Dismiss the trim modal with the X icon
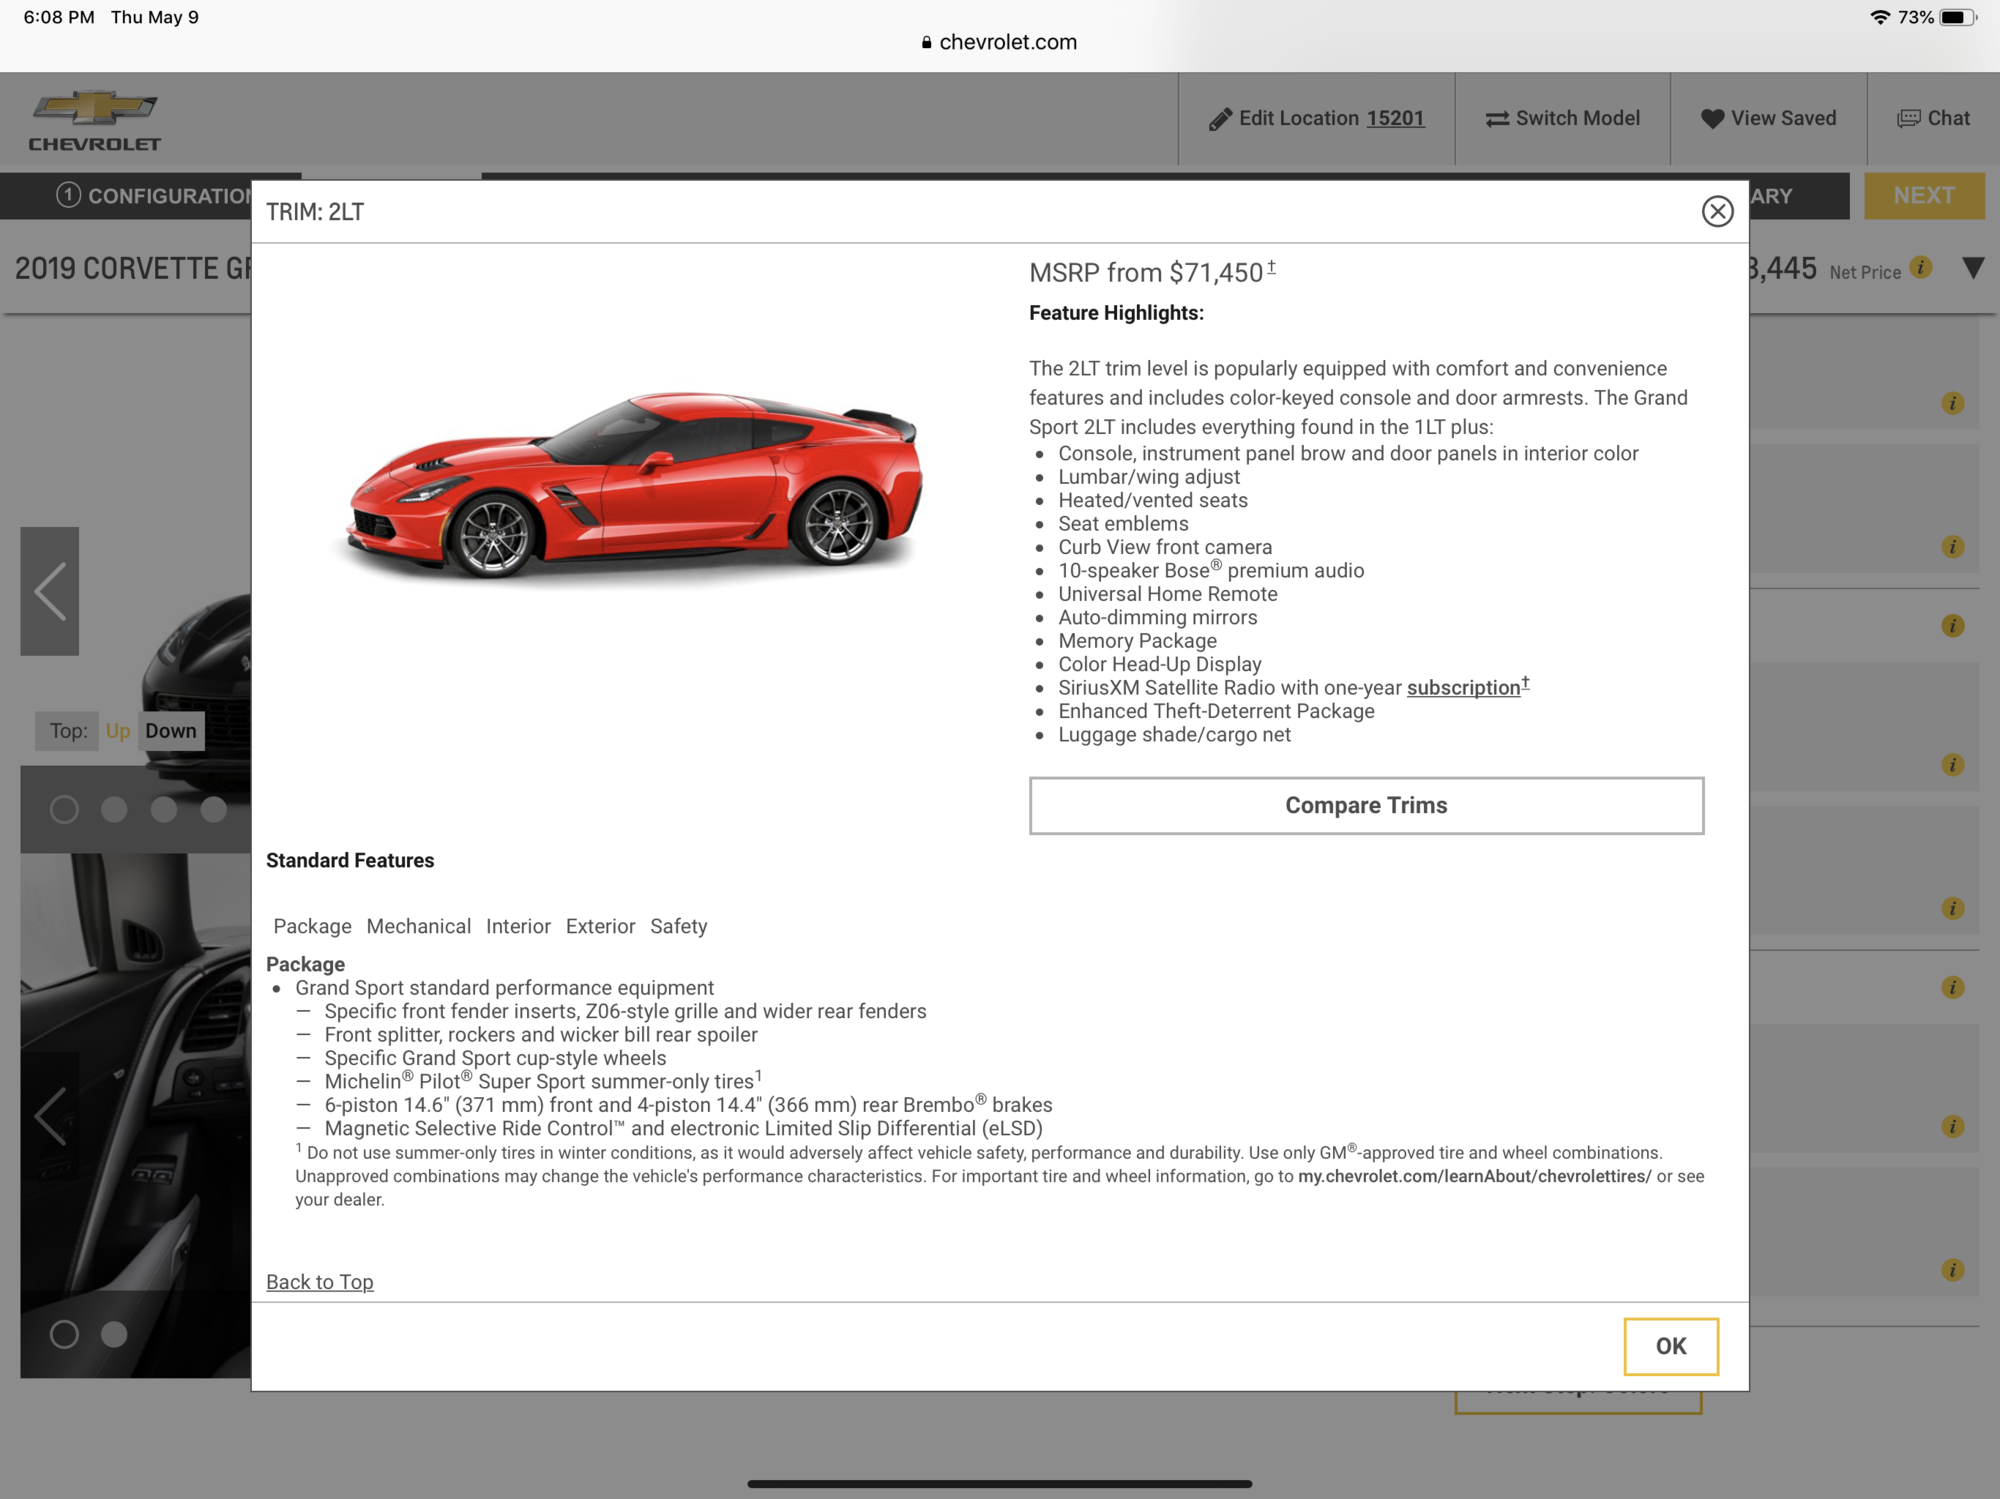2000x1499 pixels. click(x=1716, y=211)
